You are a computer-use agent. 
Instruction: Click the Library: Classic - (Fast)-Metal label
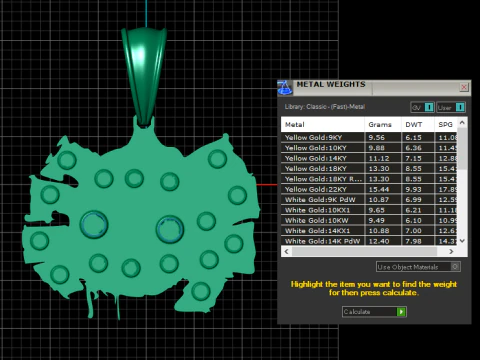coord(325,107)
